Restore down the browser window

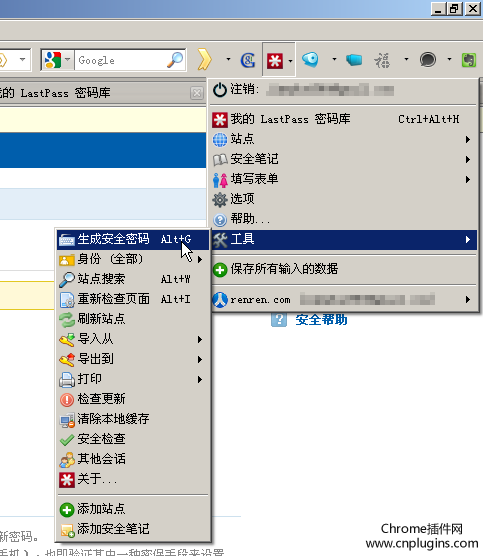[x=455, y=9]
